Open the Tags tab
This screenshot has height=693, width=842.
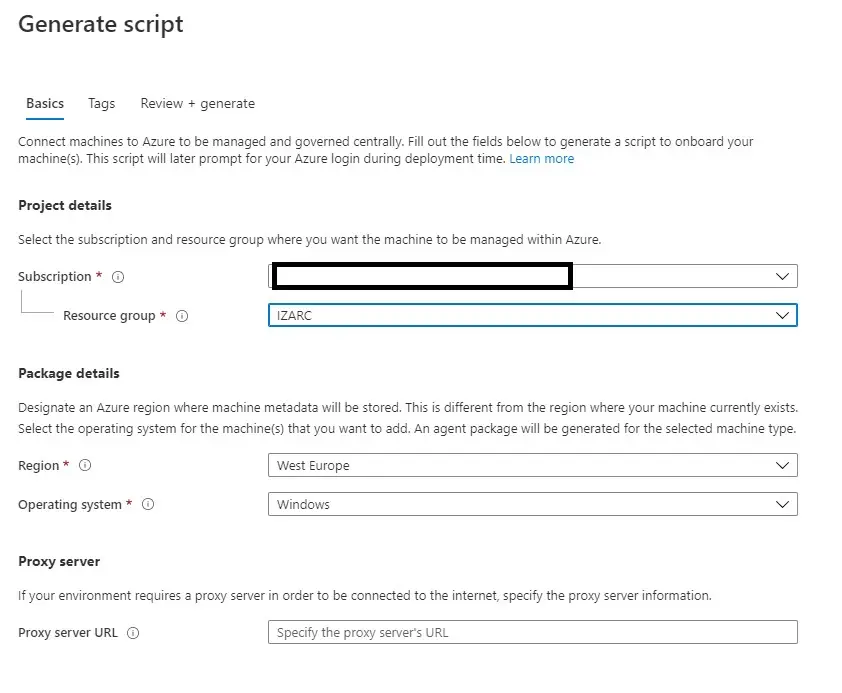[x=101, y=103]
